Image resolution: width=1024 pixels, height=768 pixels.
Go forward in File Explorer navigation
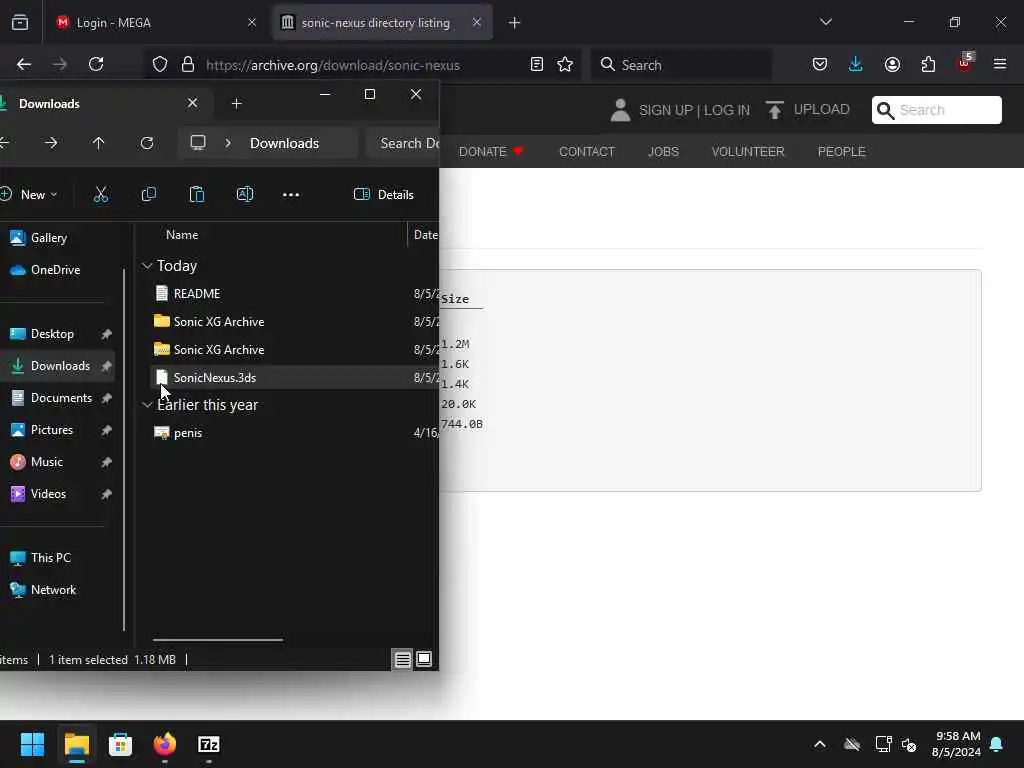click(x=51, y=143)
